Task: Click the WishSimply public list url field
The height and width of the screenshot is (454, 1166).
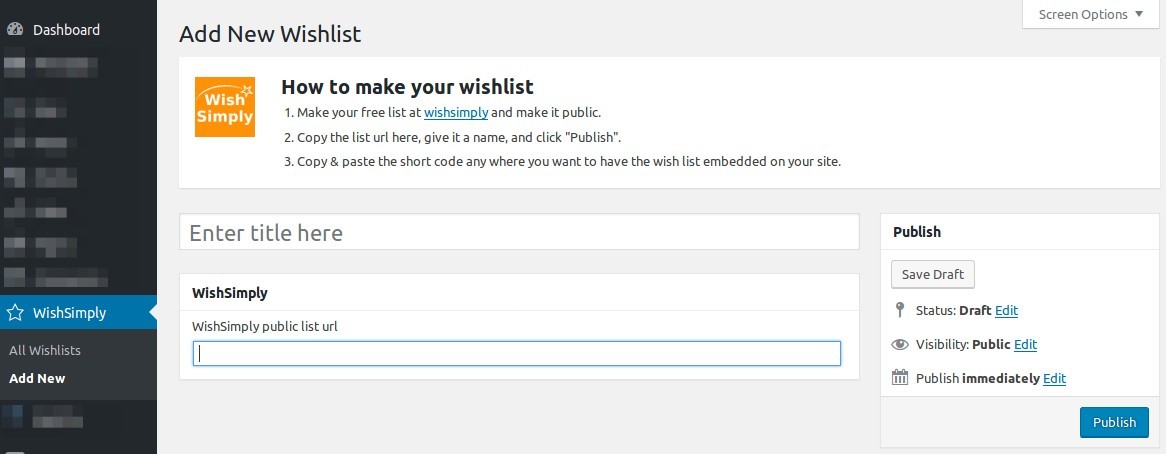Action: (516, 353)
